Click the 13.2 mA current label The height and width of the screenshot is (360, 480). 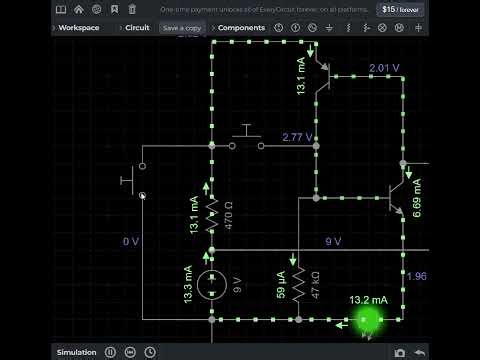coord(368,300)
